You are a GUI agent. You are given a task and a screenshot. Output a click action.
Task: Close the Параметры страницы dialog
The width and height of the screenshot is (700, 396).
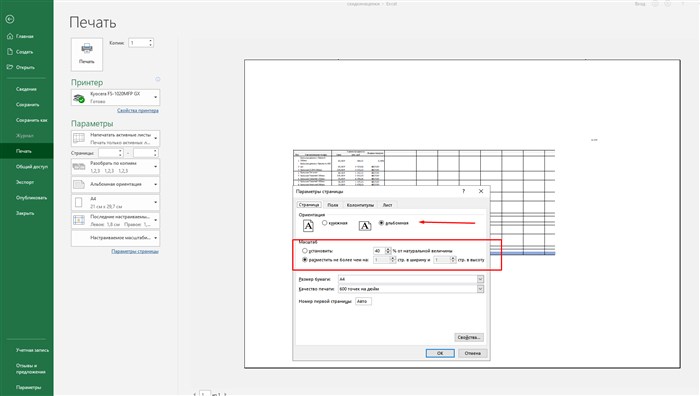(481, 191)
